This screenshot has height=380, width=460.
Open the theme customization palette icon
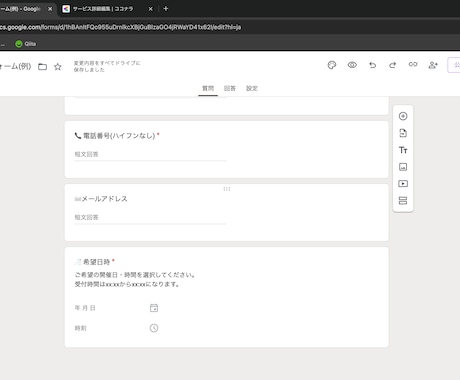332,65
